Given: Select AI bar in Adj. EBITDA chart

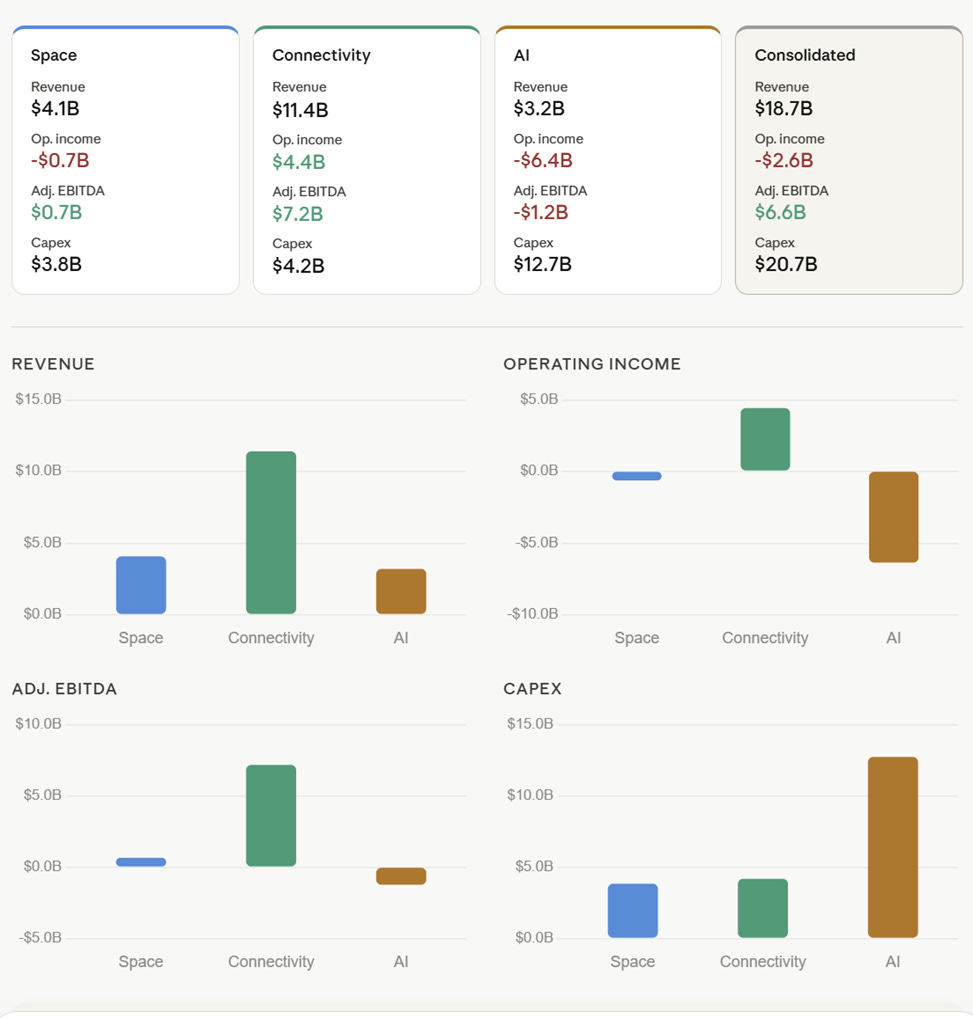Looking at the screenshot, I should tap(401, 876).
